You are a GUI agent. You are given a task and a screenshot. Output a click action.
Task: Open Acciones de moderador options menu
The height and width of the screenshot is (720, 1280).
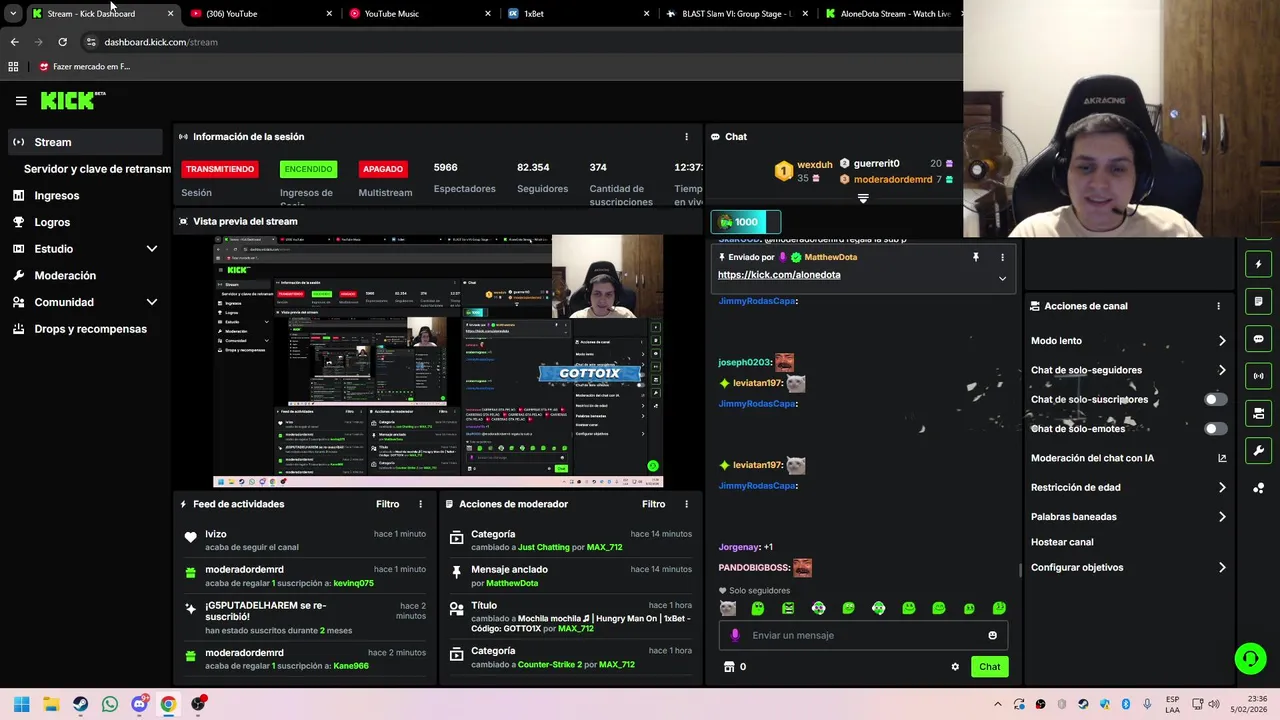tap(686, 504)
